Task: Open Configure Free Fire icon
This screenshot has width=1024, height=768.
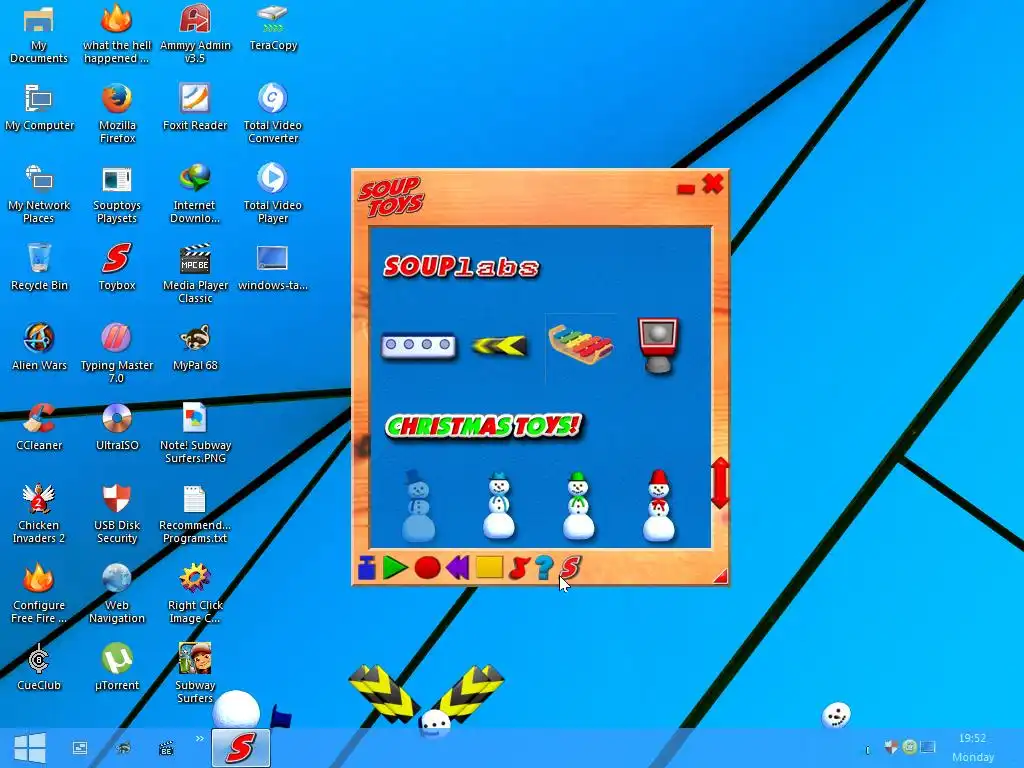Action: coord(39,593)
